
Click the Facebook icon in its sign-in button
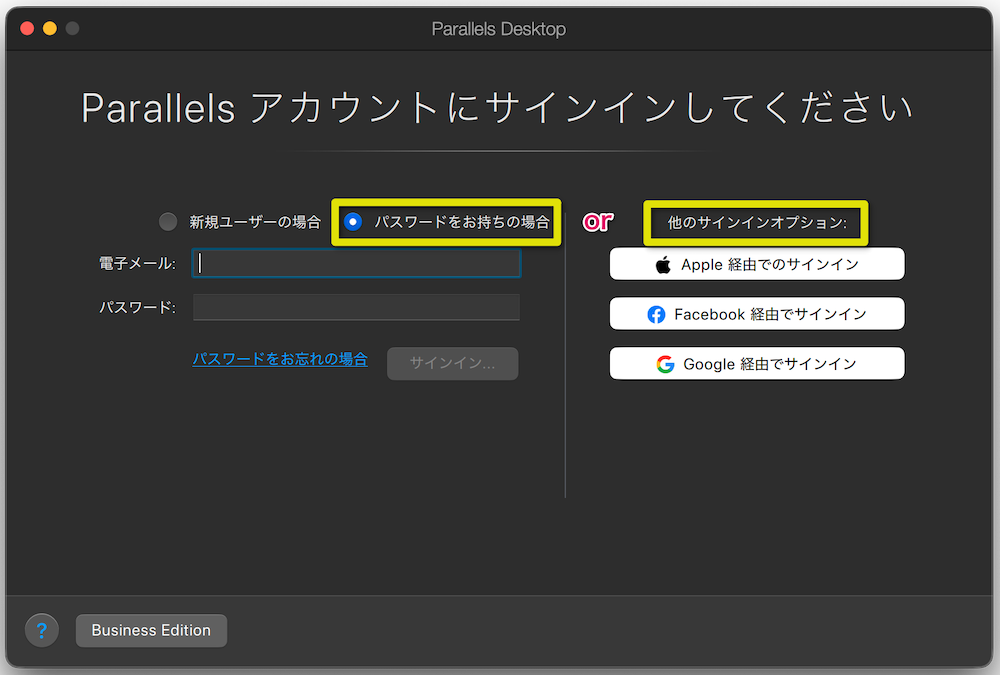657,313
